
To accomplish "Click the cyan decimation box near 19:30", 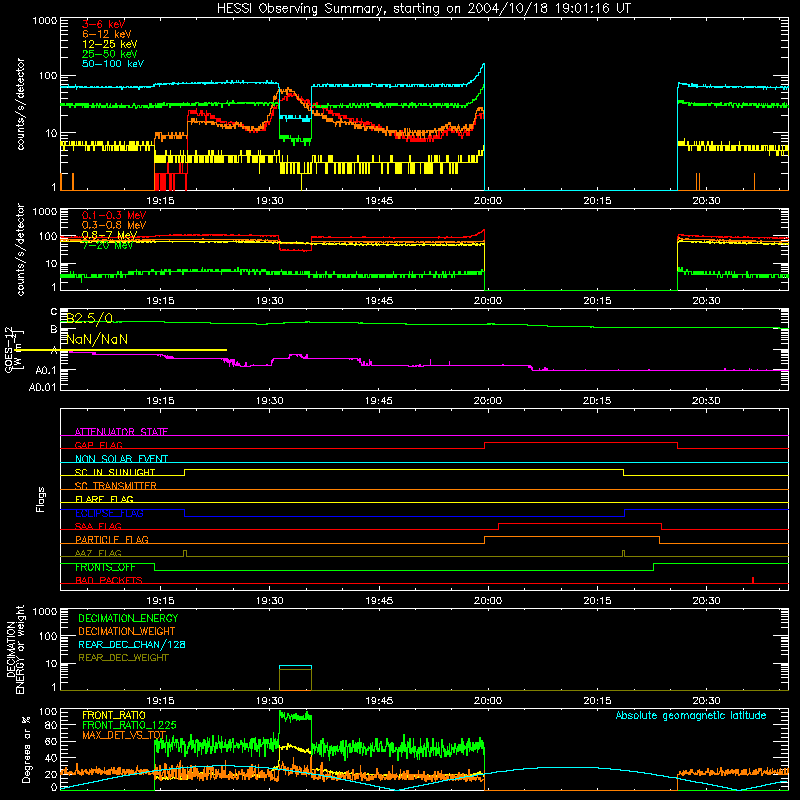I will tap(295, 666).
